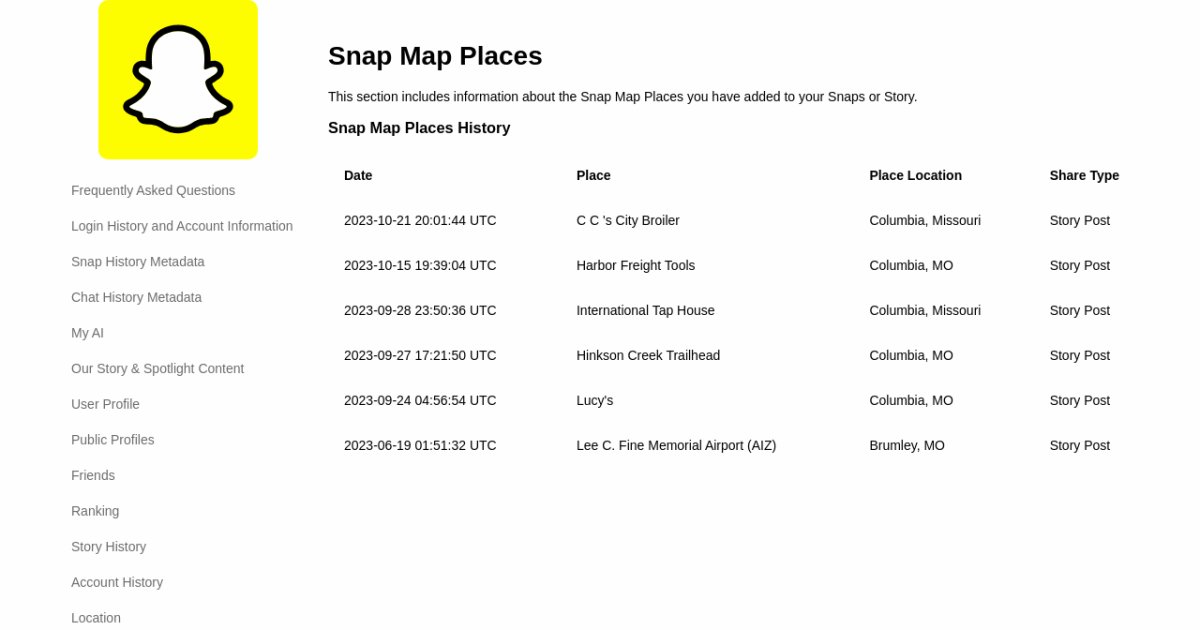1200x630 pixels.
Task: Select the International Tap House row
Action: click(645, 311)
